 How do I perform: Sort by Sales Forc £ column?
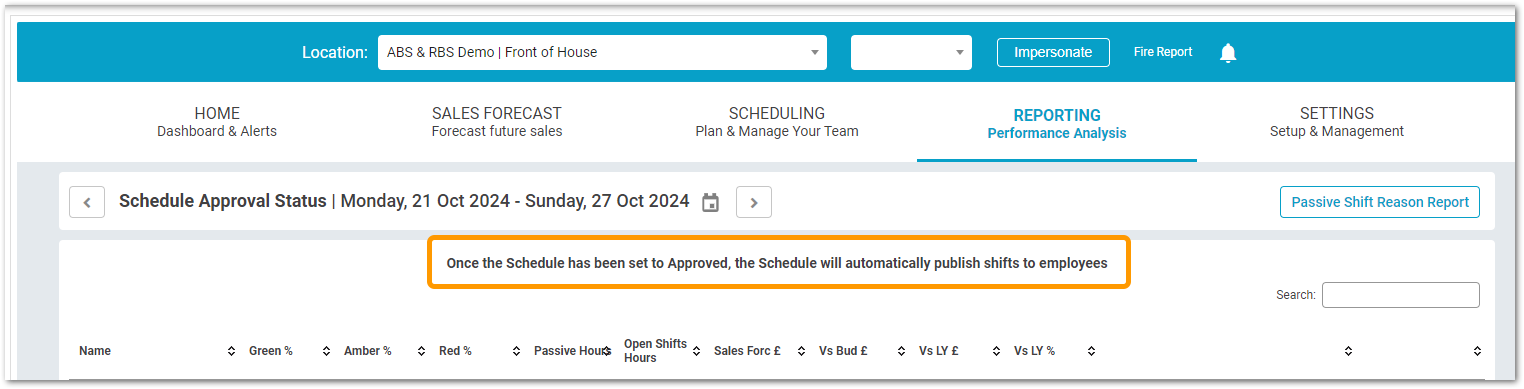(801, 351)
